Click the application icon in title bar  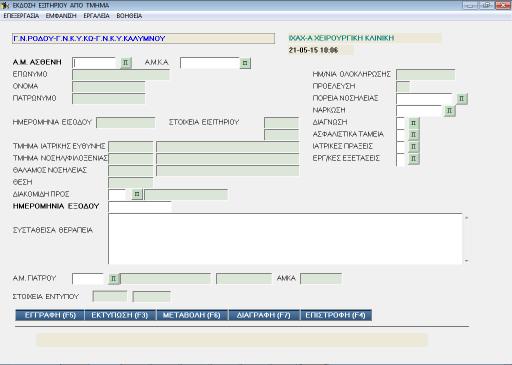coord(5,5)
